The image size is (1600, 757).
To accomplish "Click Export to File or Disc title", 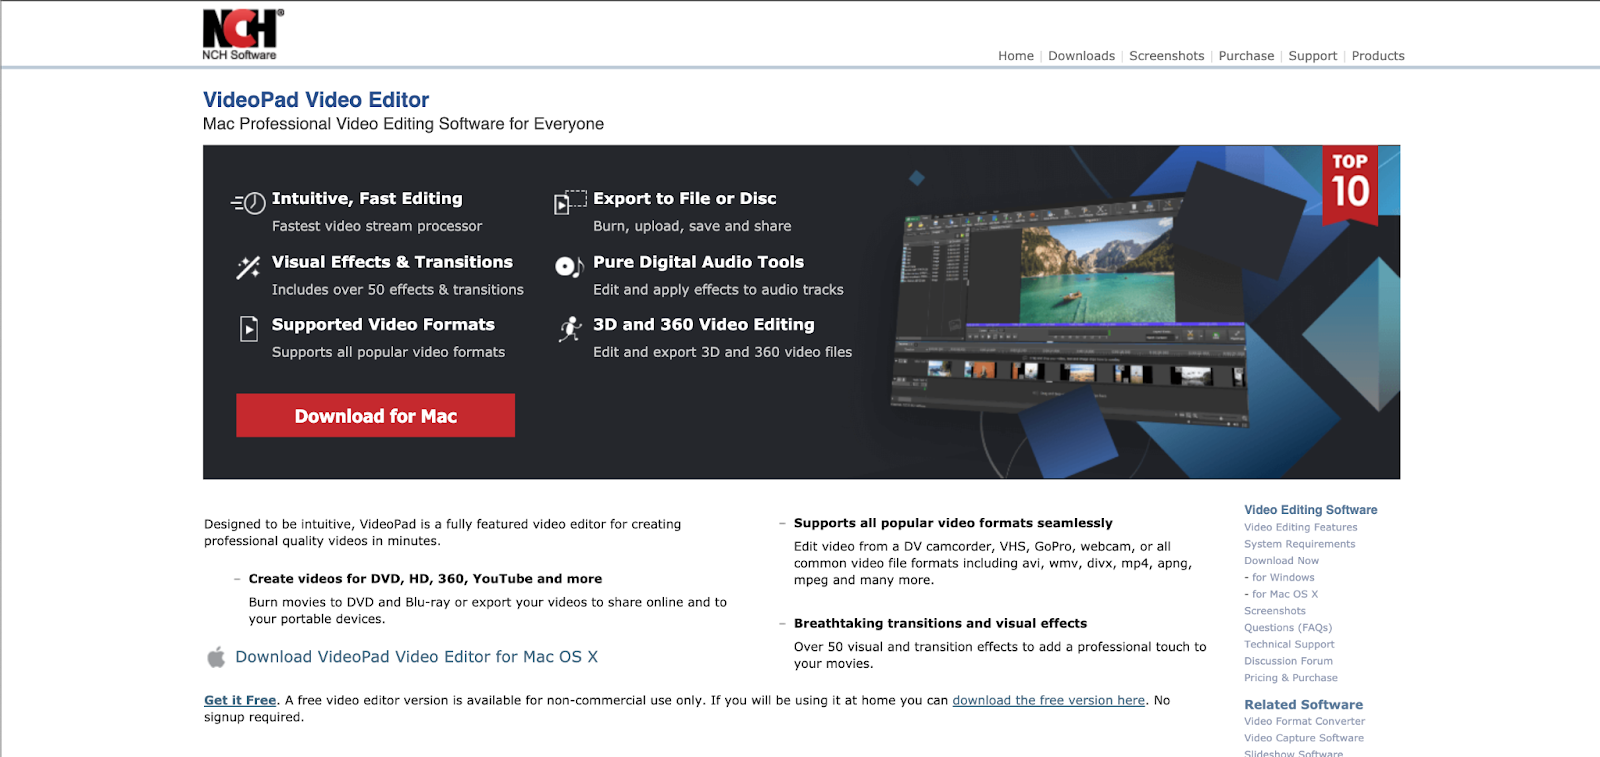I will pos(684,198).
